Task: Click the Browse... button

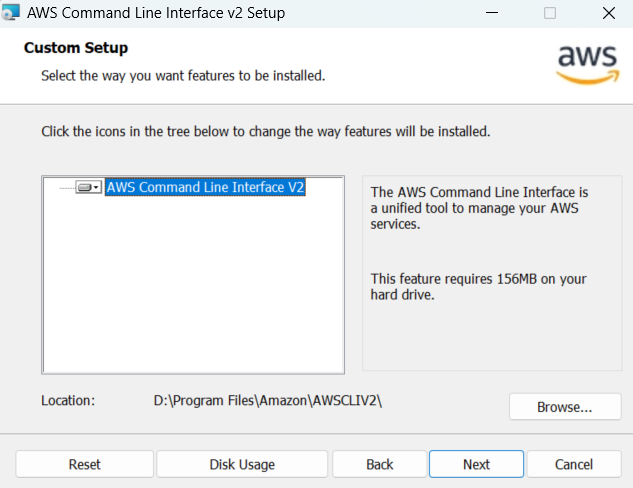Action: click(565, 407)
